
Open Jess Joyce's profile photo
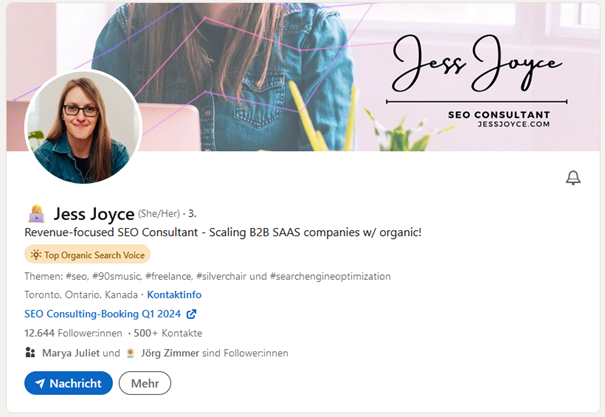click(83, 127)
